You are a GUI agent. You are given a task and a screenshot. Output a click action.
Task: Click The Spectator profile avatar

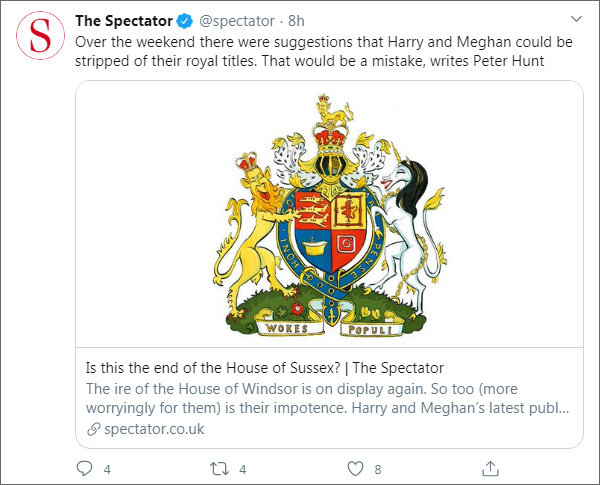point(42,36)
